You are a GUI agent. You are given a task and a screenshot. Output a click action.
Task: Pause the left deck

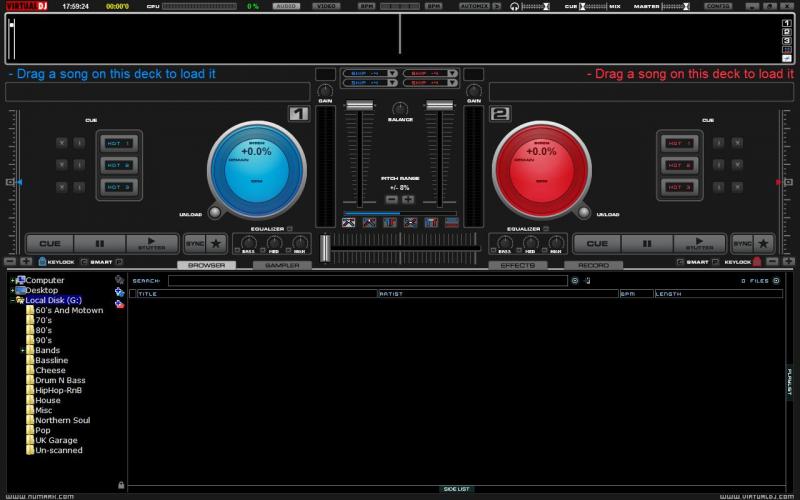pyautogui.click(x=100, y=244)
